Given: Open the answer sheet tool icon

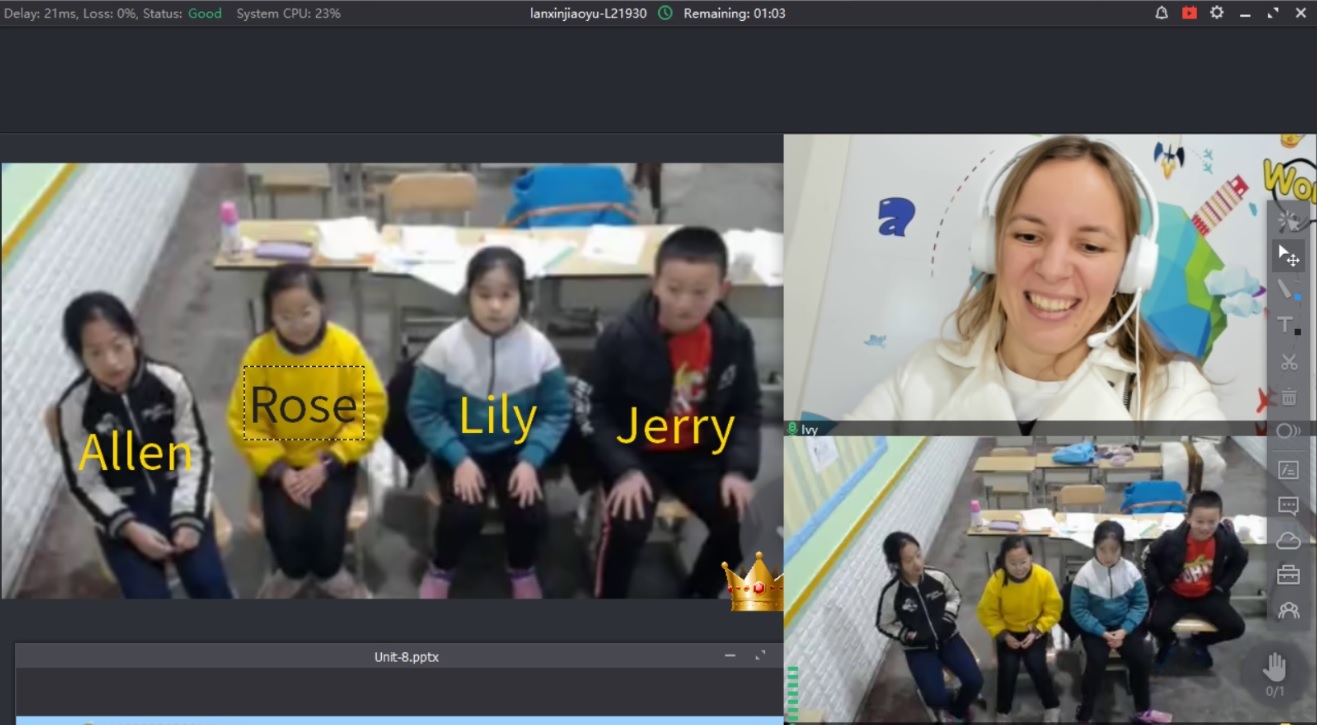Looking at the screenshot, I should pyautogui.click(x=1288, y=469).
